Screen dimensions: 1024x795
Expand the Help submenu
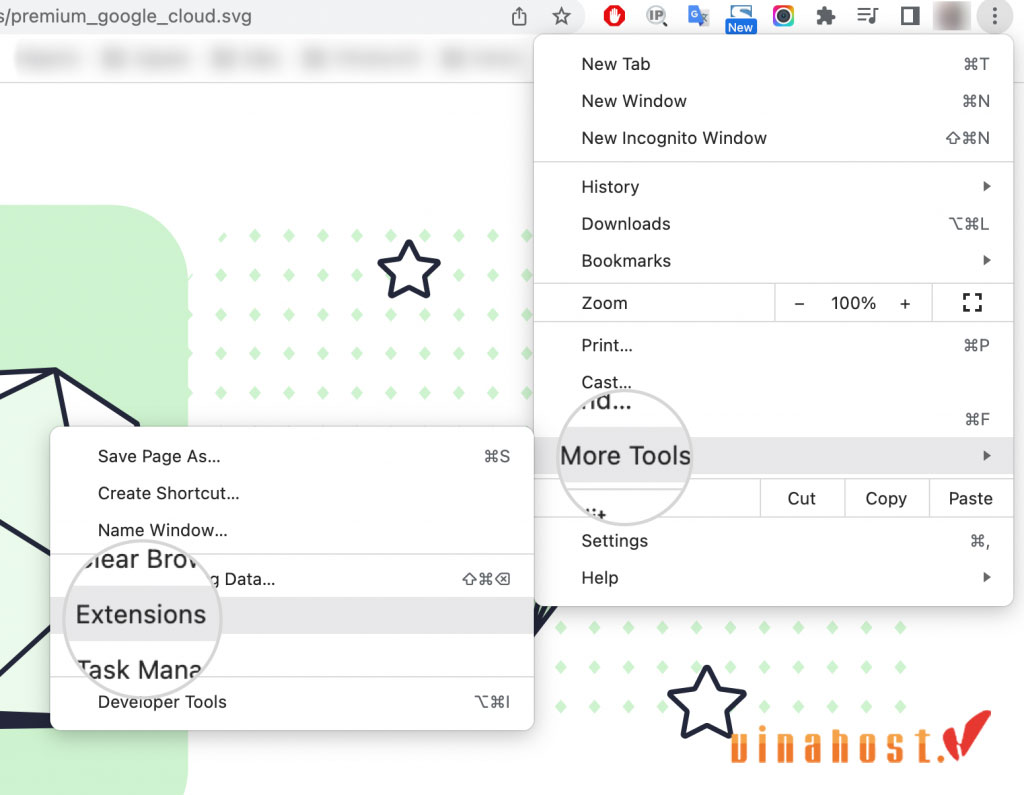pyautogui.click(x=773, y=577)
